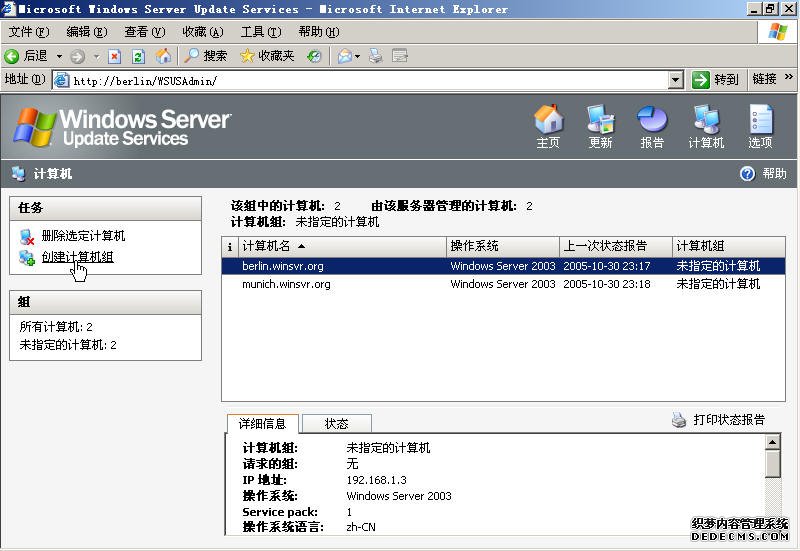Click the create computer group icon

(x=27, y=258)
